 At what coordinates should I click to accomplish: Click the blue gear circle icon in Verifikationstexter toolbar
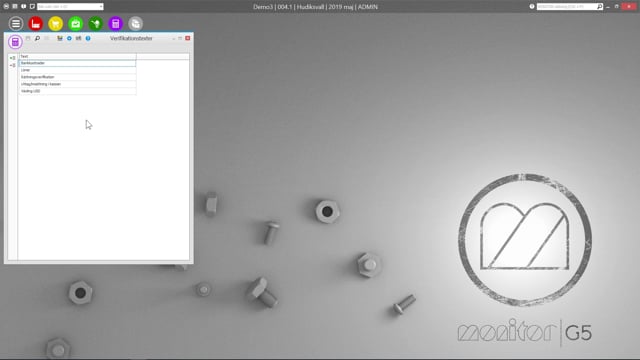(x=69, y=38)
